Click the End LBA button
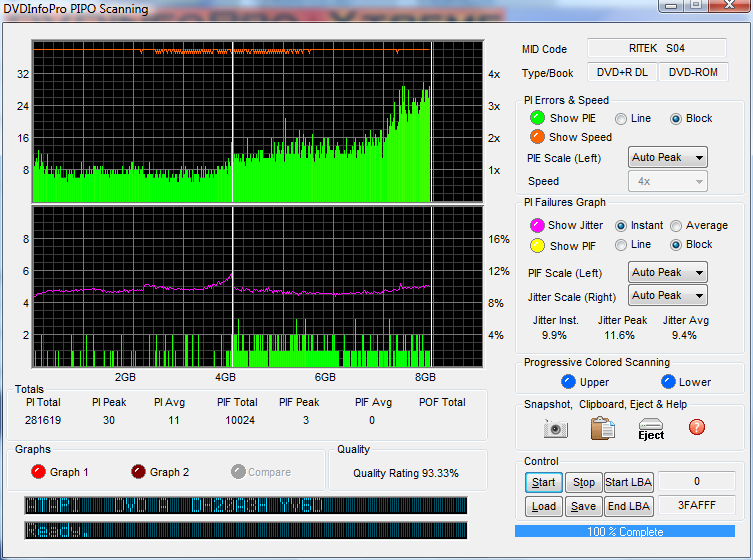This screenshot has width=753, height=560. pos(628,506)
